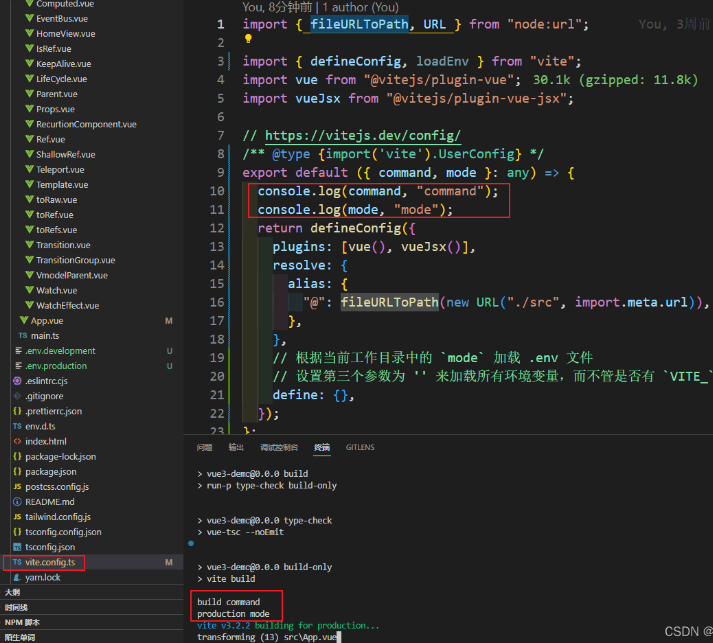Open main.ts file
This screenshot has width=713, height=643.
[x=45, y=336]
